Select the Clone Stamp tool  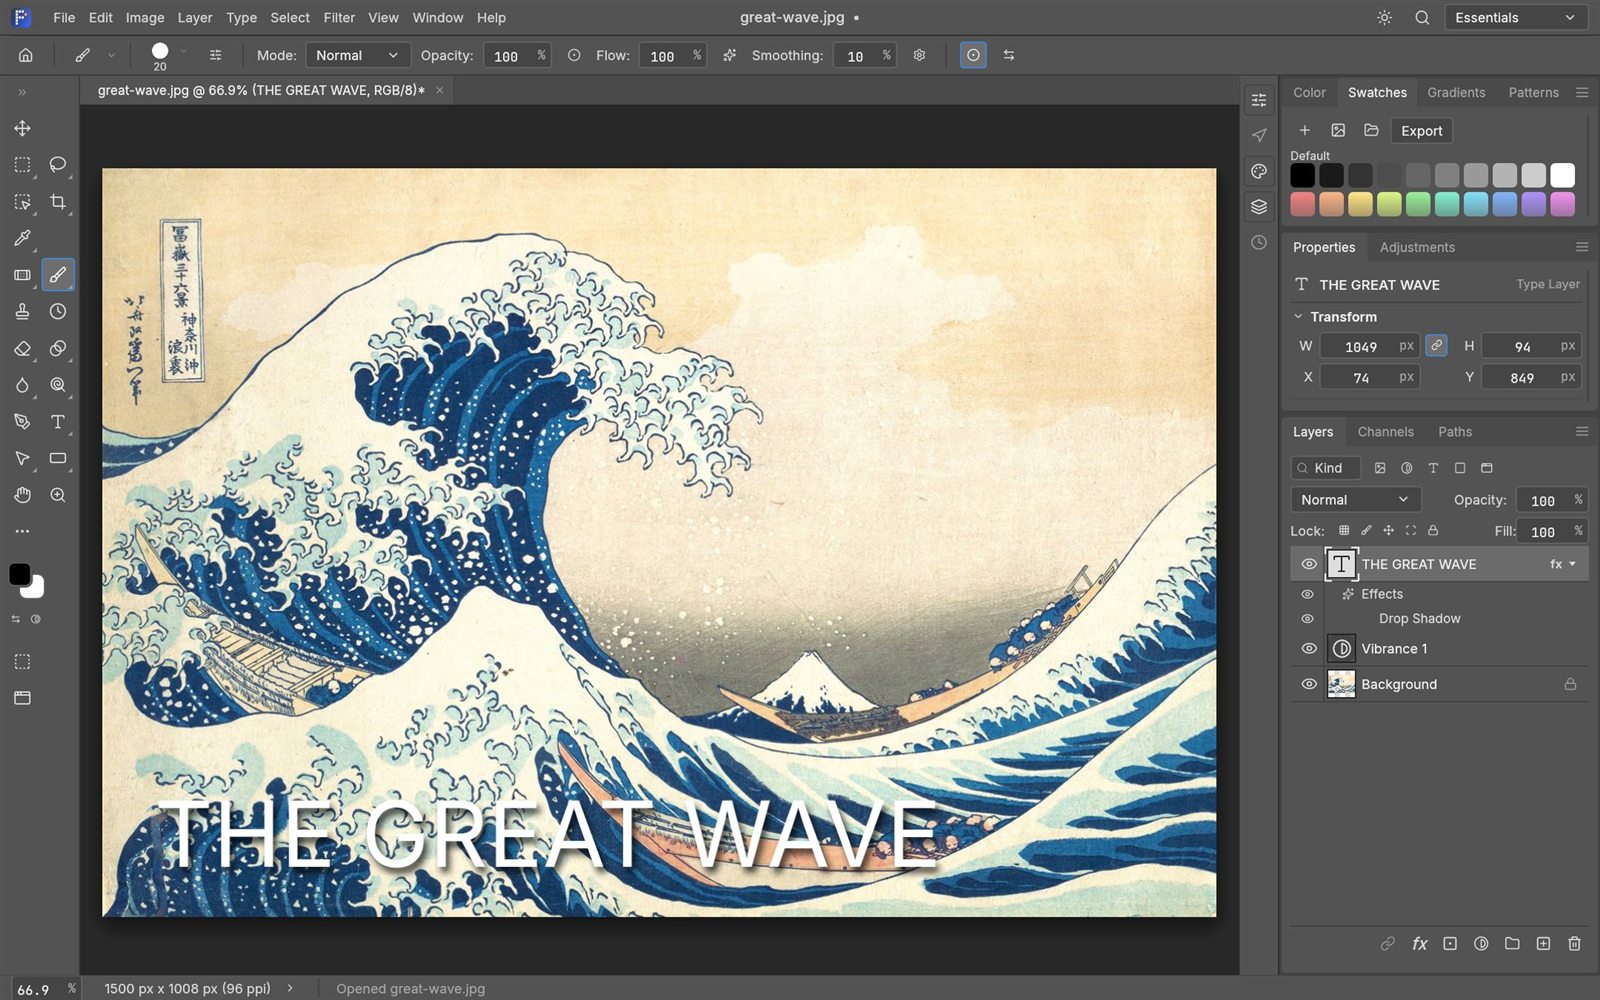coord(22,311)
